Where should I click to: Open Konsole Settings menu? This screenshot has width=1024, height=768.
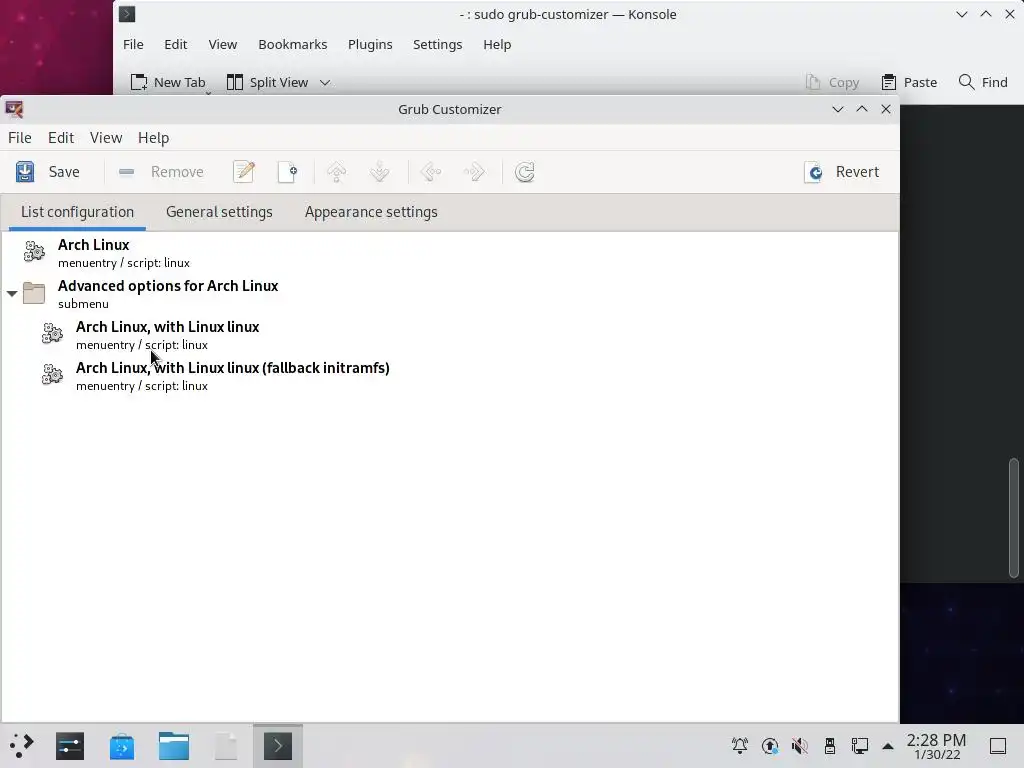click(438, 44)
